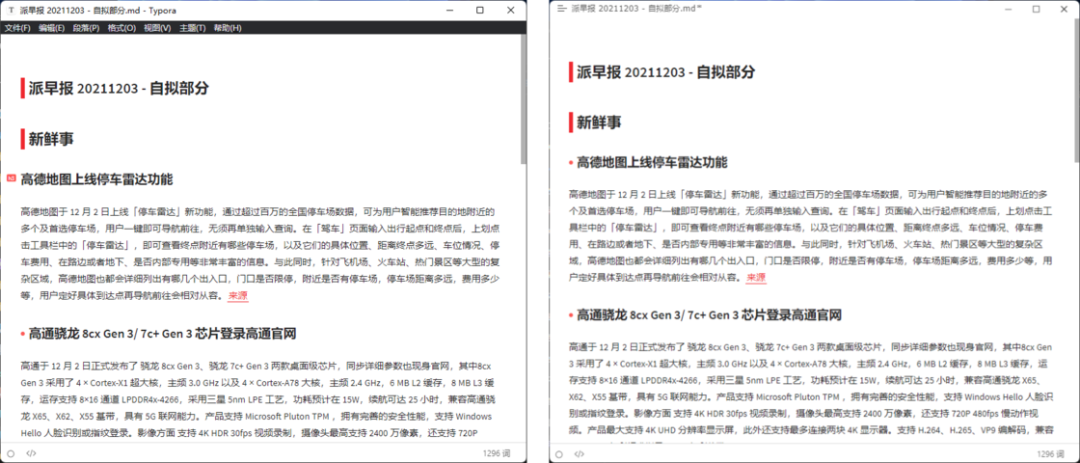Open the 格式(O) menu
Viewport: 1080px width, 463px height.
122,28
